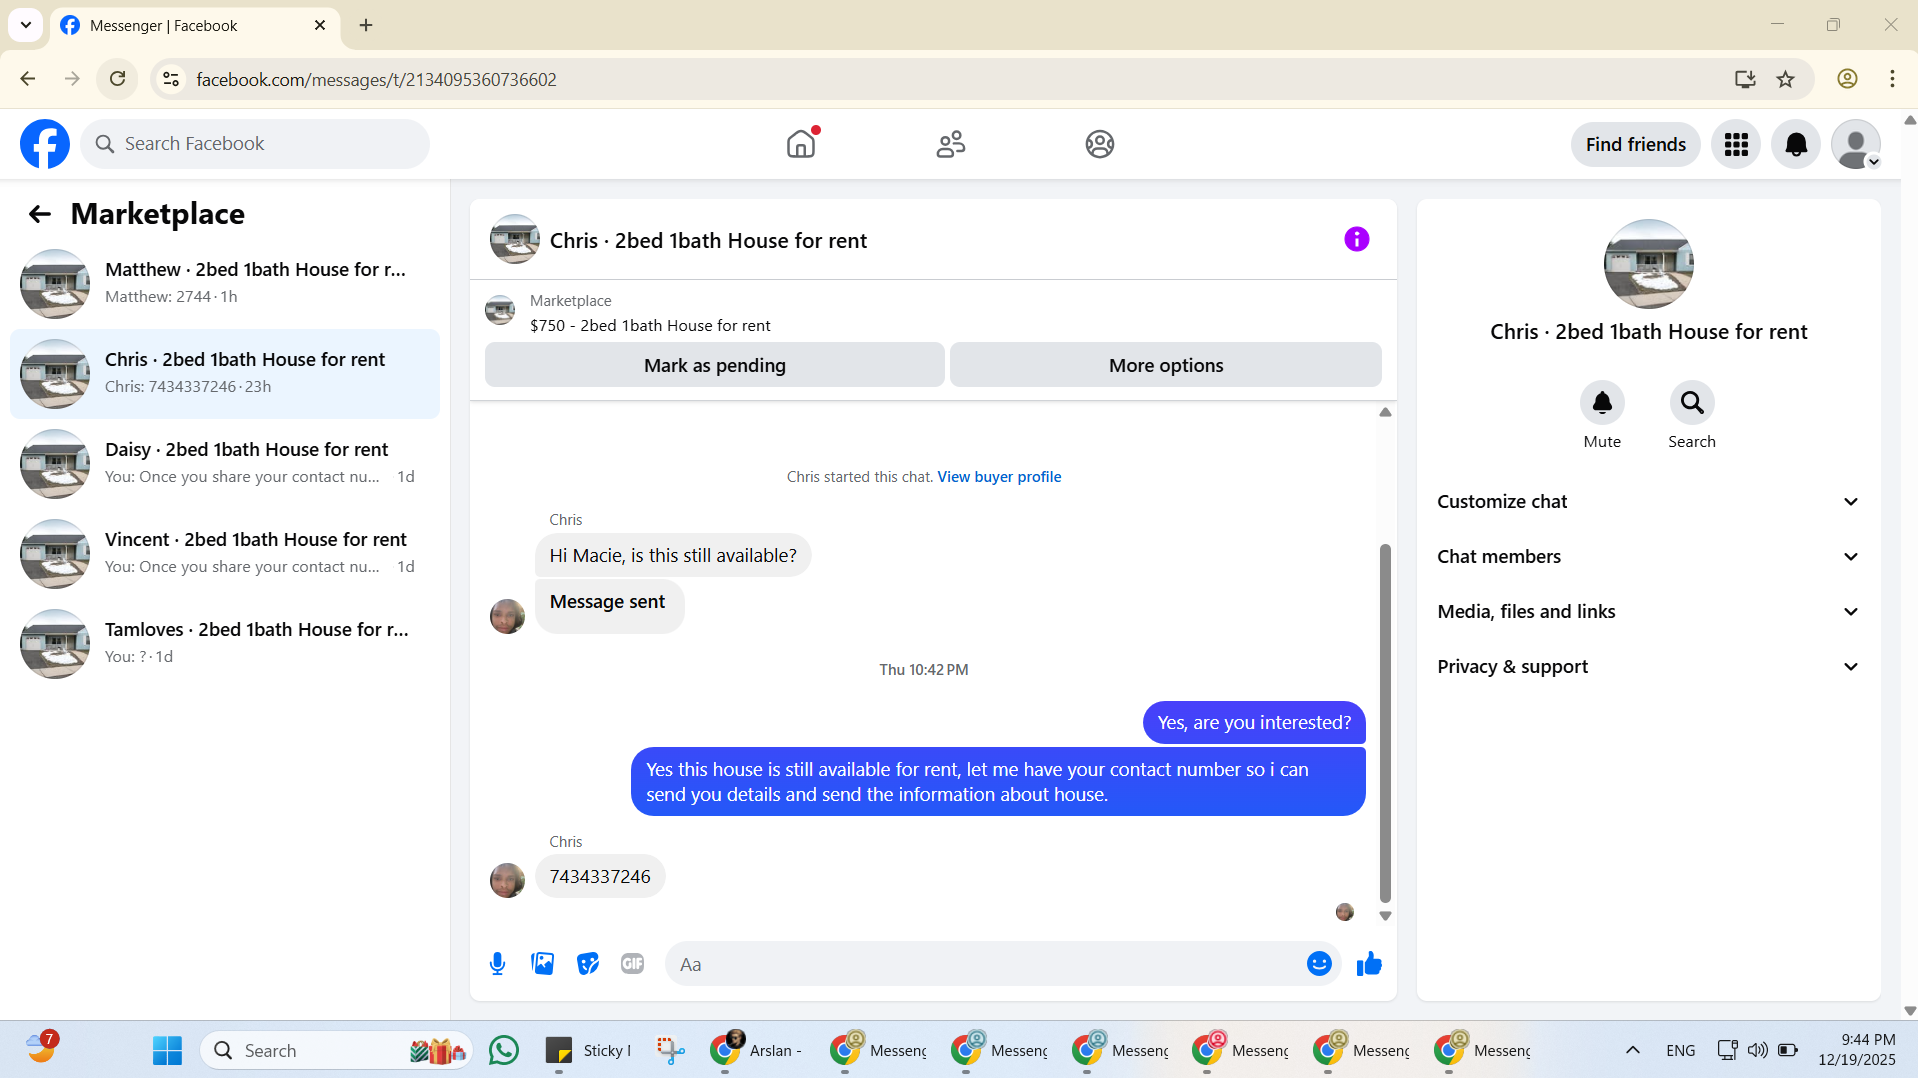Open Matthew's 2bed 1bath conversation
Viewport: 1918px width, 1078px height.
[225, 284]
